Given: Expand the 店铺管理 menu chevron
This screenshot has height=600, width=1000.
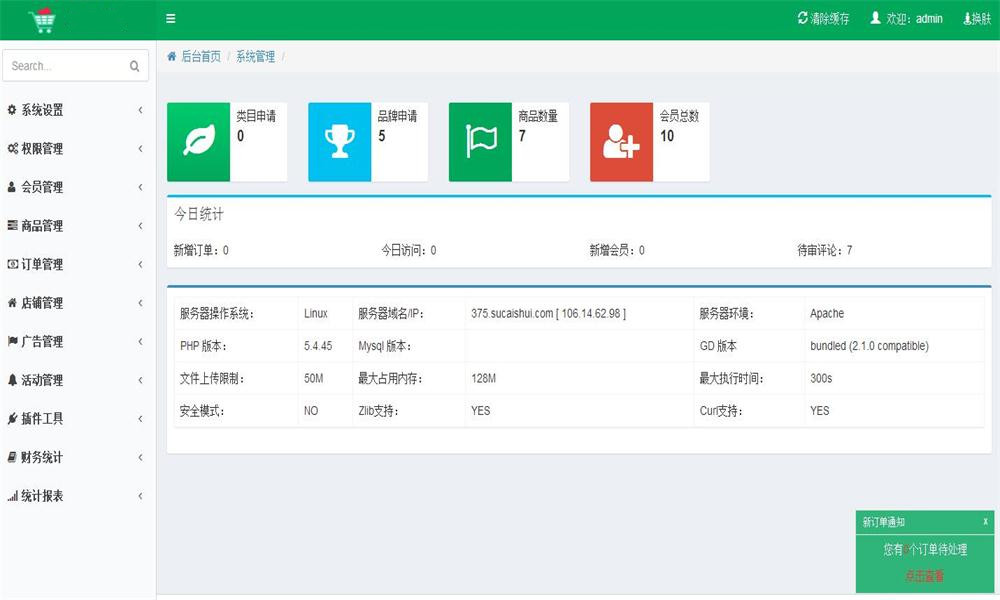Looking at the screenshot, I should pyautogui.click(x=140, y=302).
